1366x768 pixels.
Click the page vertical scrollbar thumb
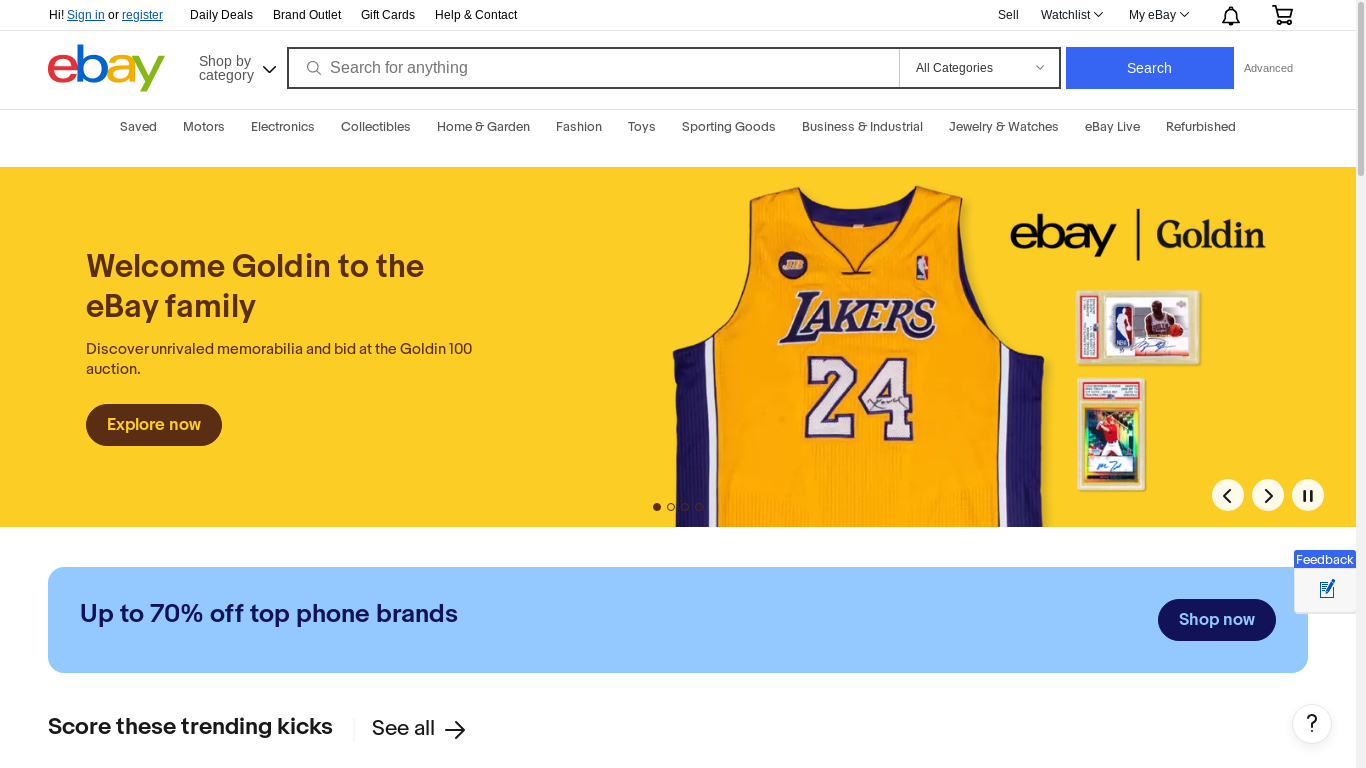pos(1361,90)
